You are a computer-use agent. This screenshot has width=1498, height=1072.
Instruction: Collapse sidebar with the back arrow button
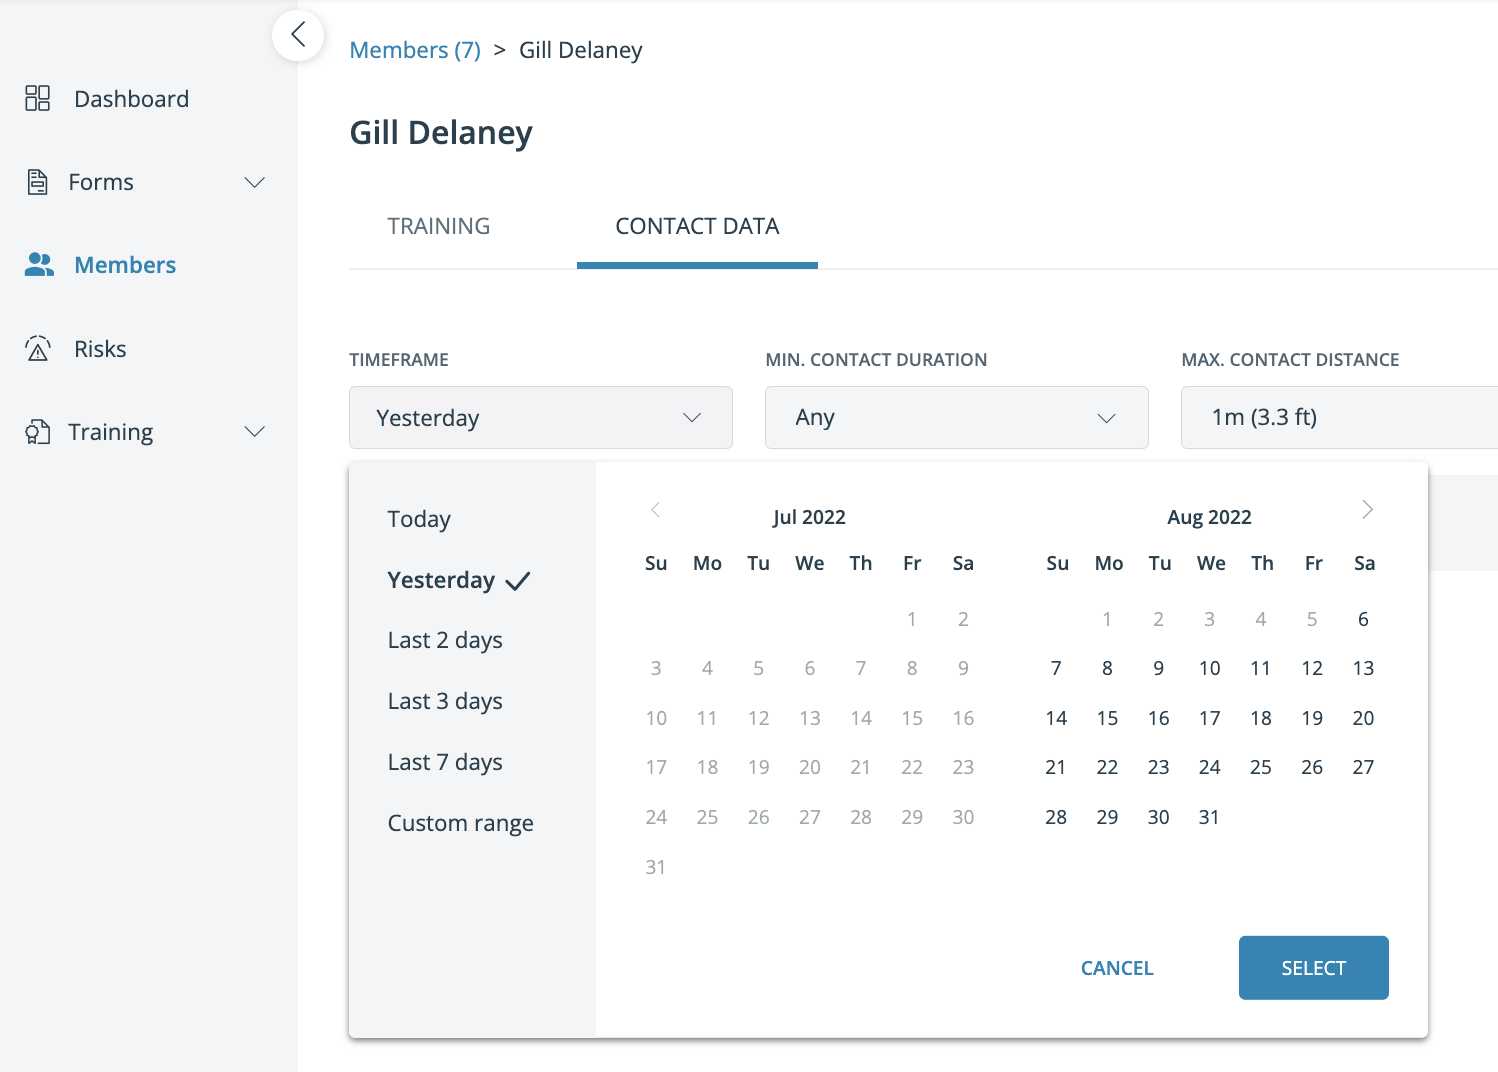(298, 36)
